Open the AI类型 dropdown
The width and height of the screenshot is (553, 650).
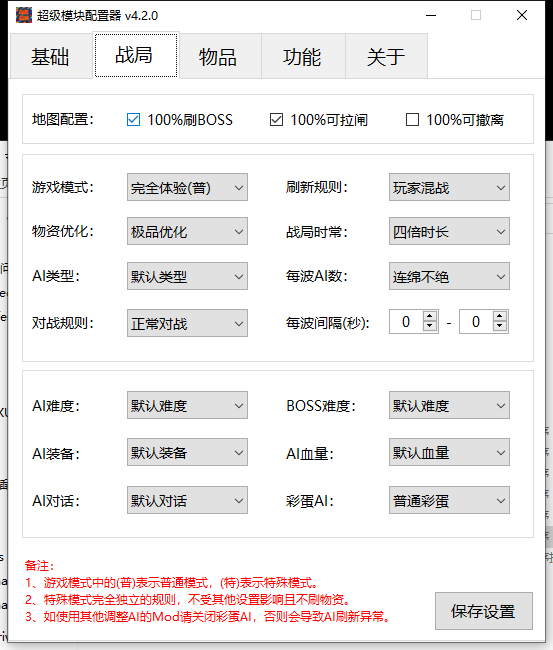coord(187,276)
